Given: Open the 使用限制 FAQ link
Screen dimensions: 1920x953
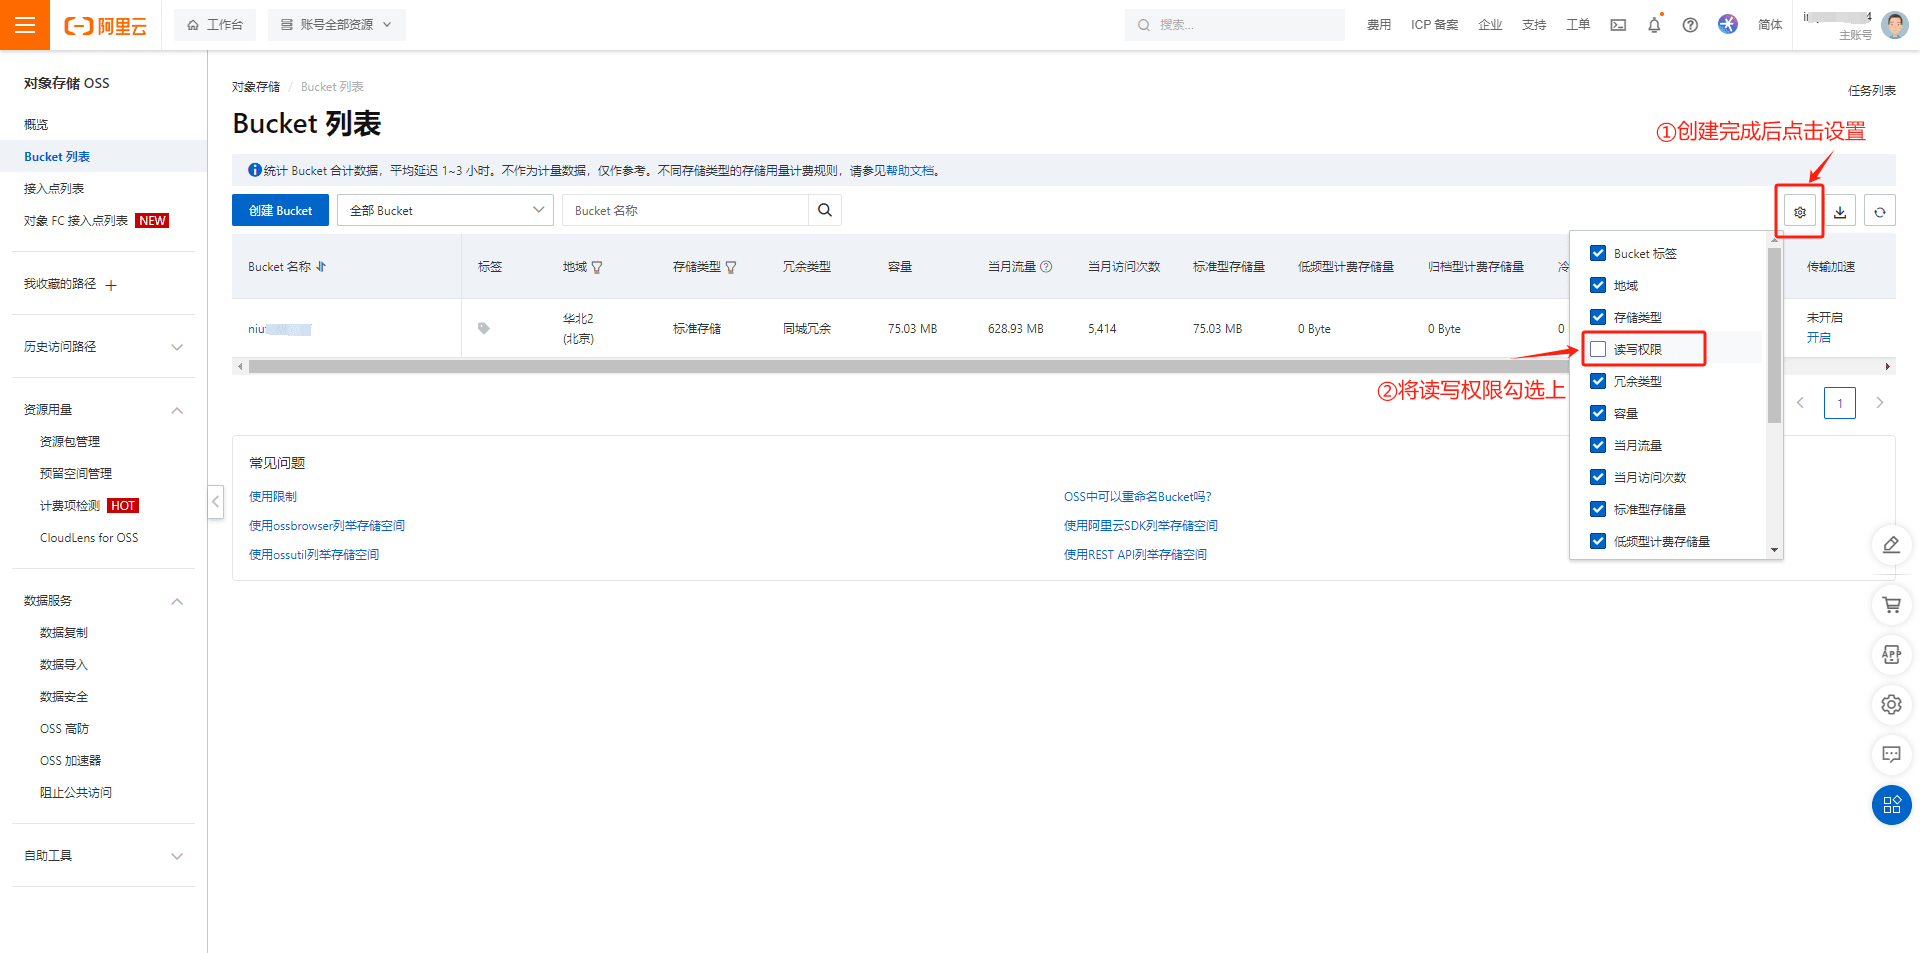Looking at the screenshot, I should click(x=272, y=496).
